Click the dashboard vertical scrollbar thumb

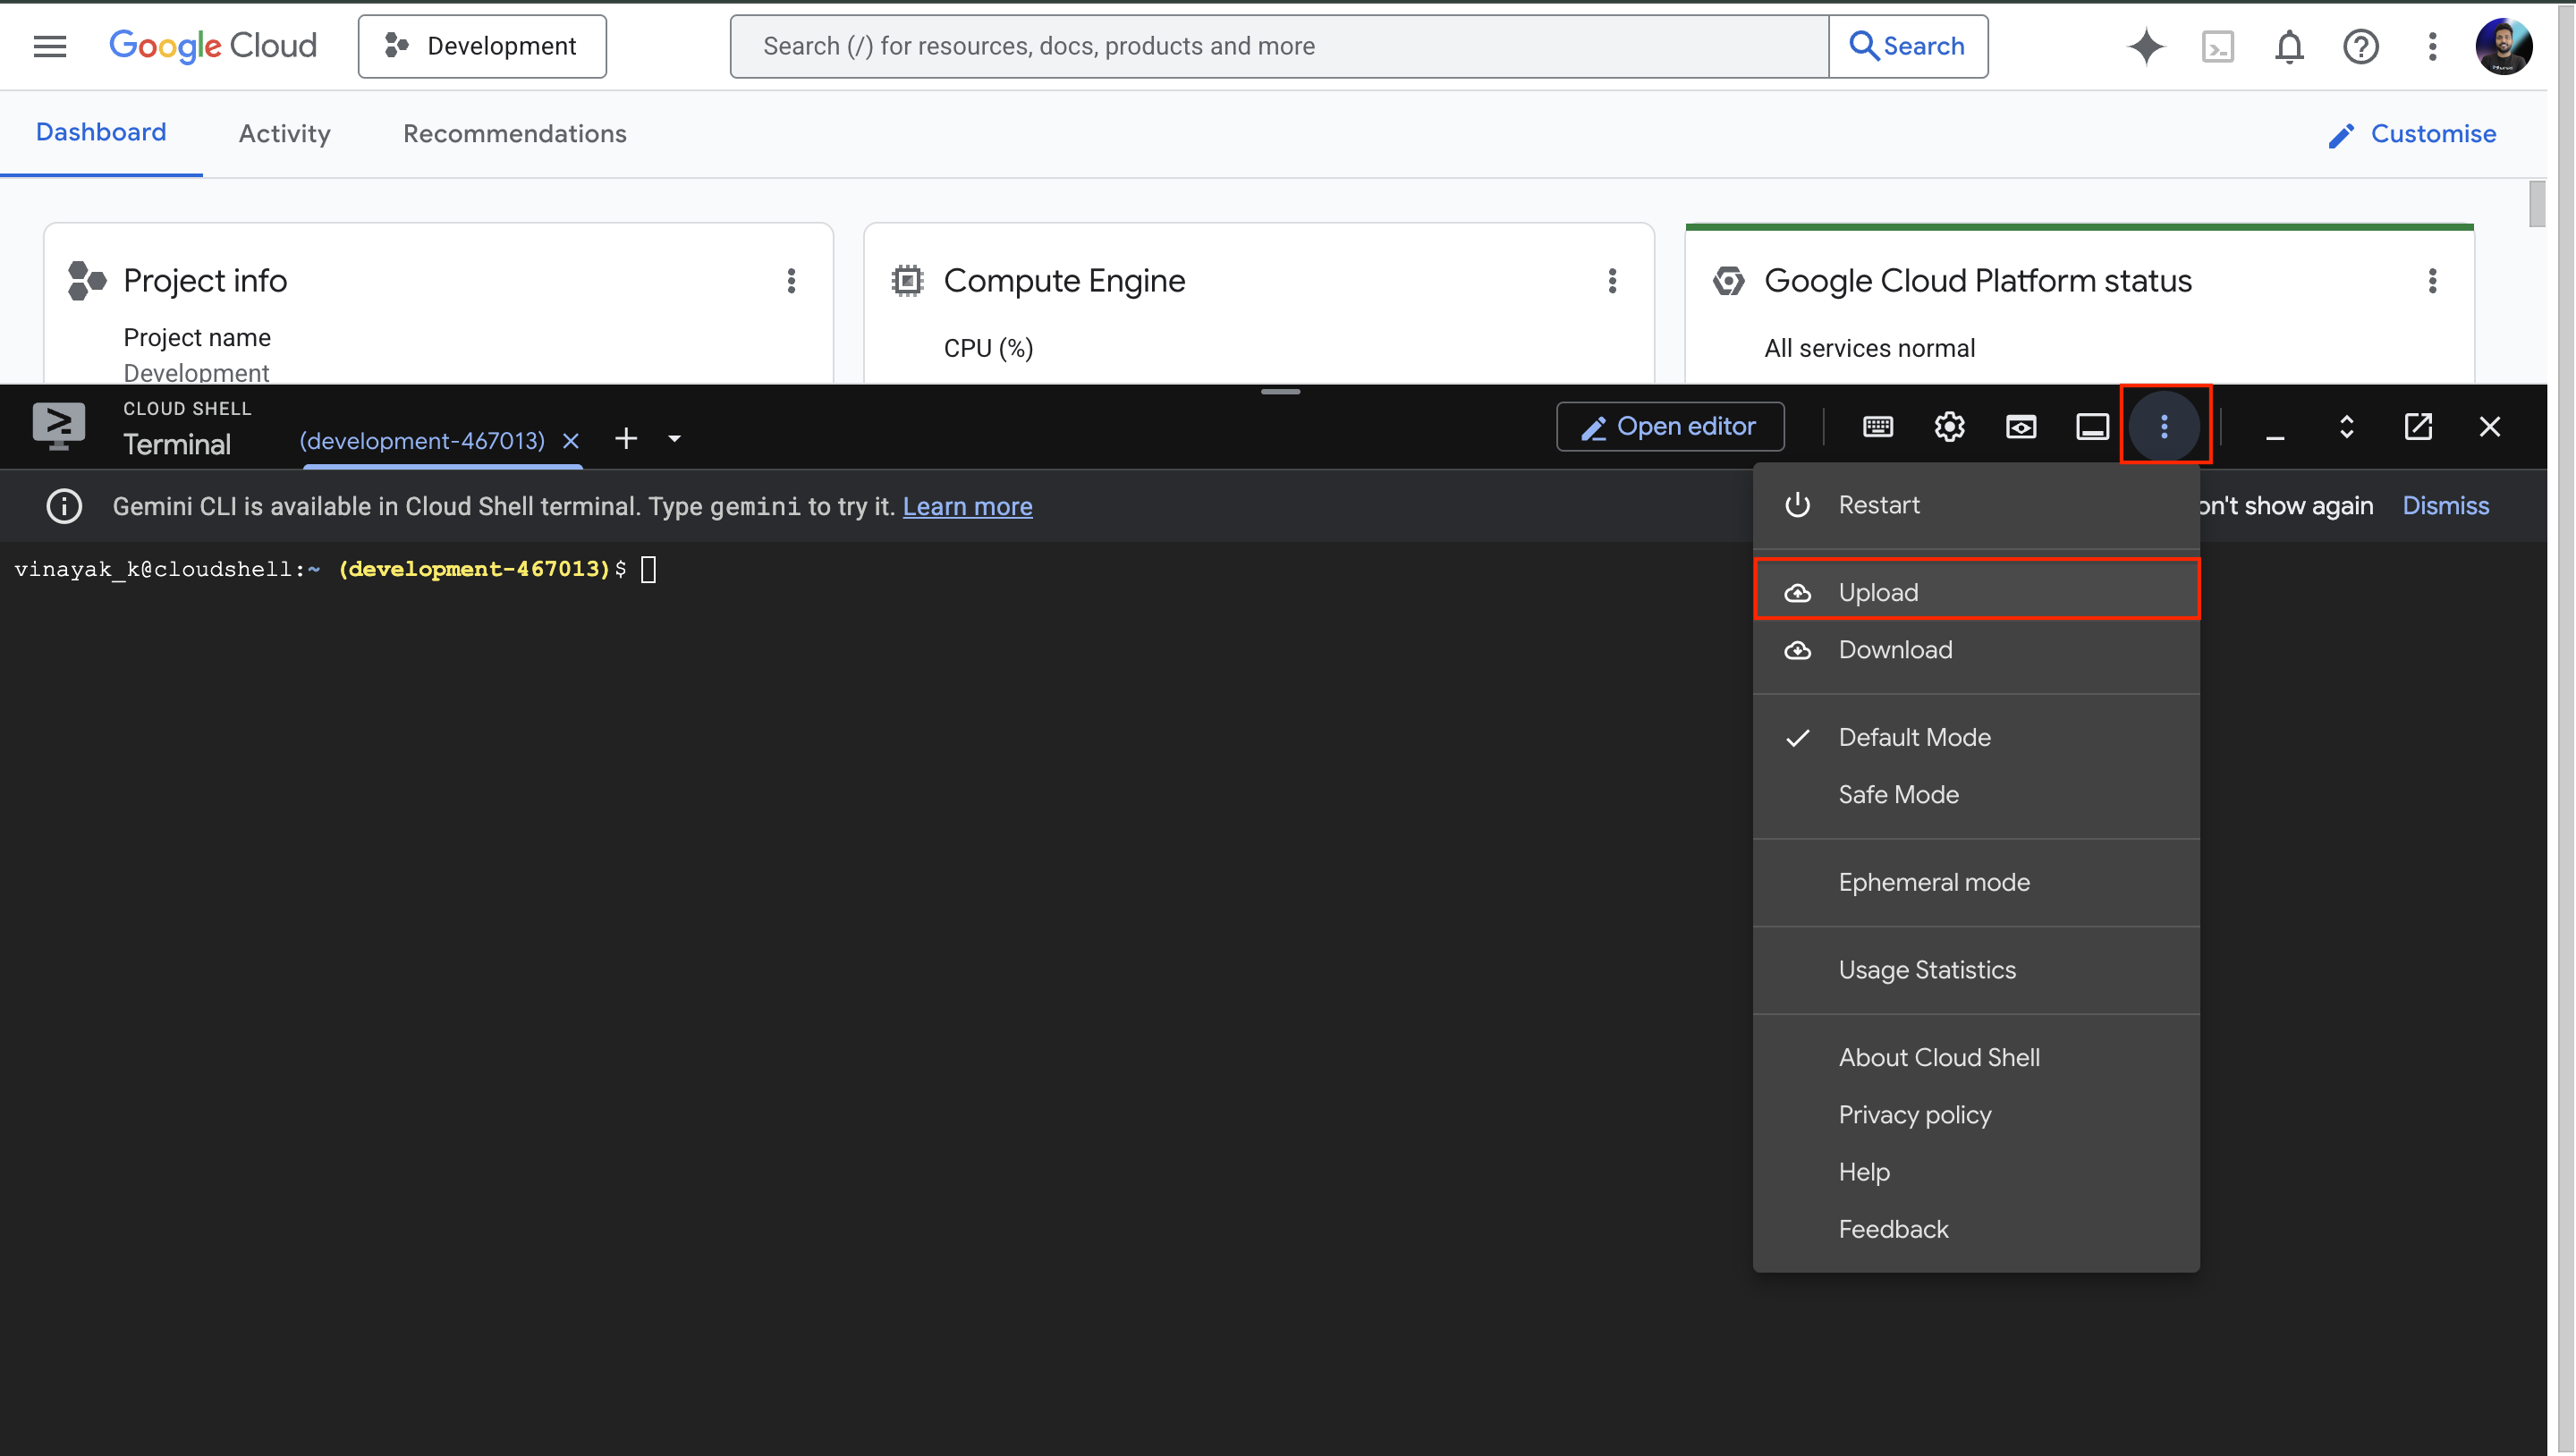(x=2536, y=204)
